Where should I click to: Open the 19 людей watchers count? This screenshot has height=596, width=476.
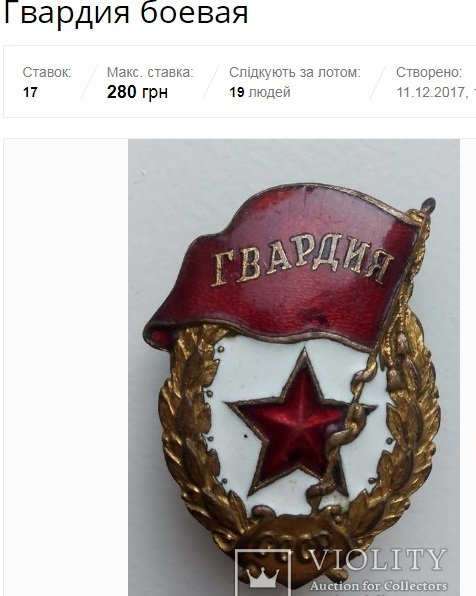260,92
